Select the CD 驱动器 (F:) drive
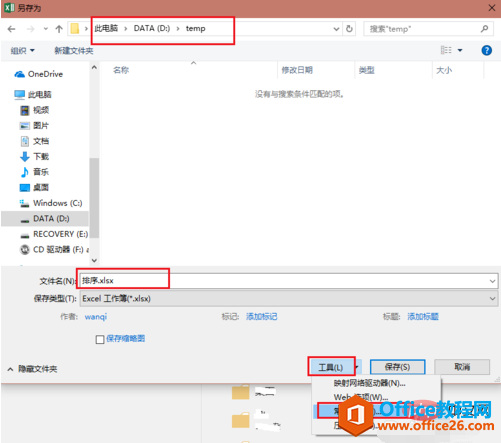The width and height of the screenshot is (501, 443). click(61, 249)
